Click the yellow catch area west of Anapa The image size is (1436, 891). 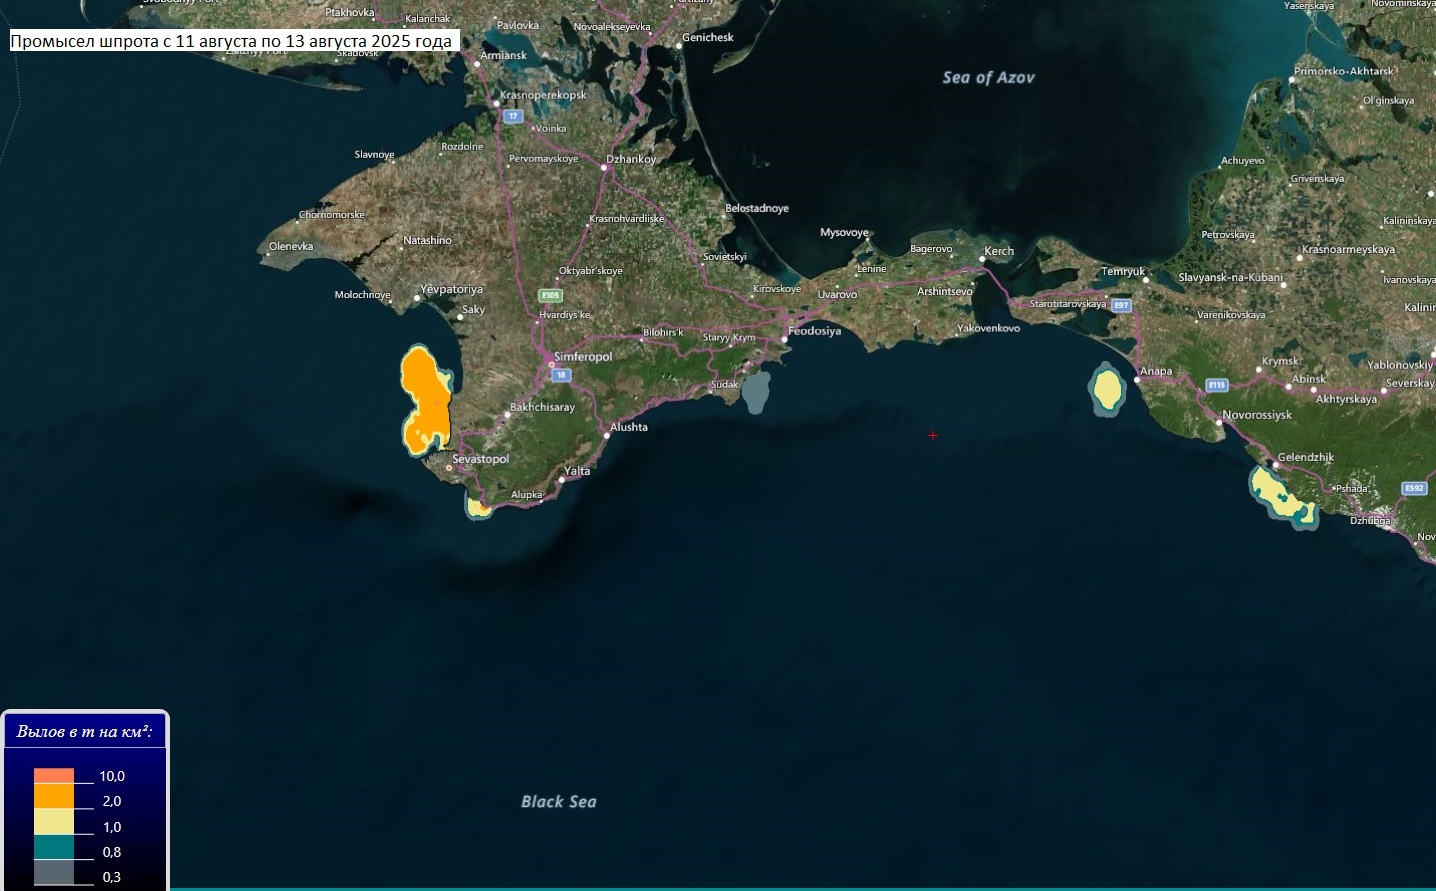pos(1107,388)
